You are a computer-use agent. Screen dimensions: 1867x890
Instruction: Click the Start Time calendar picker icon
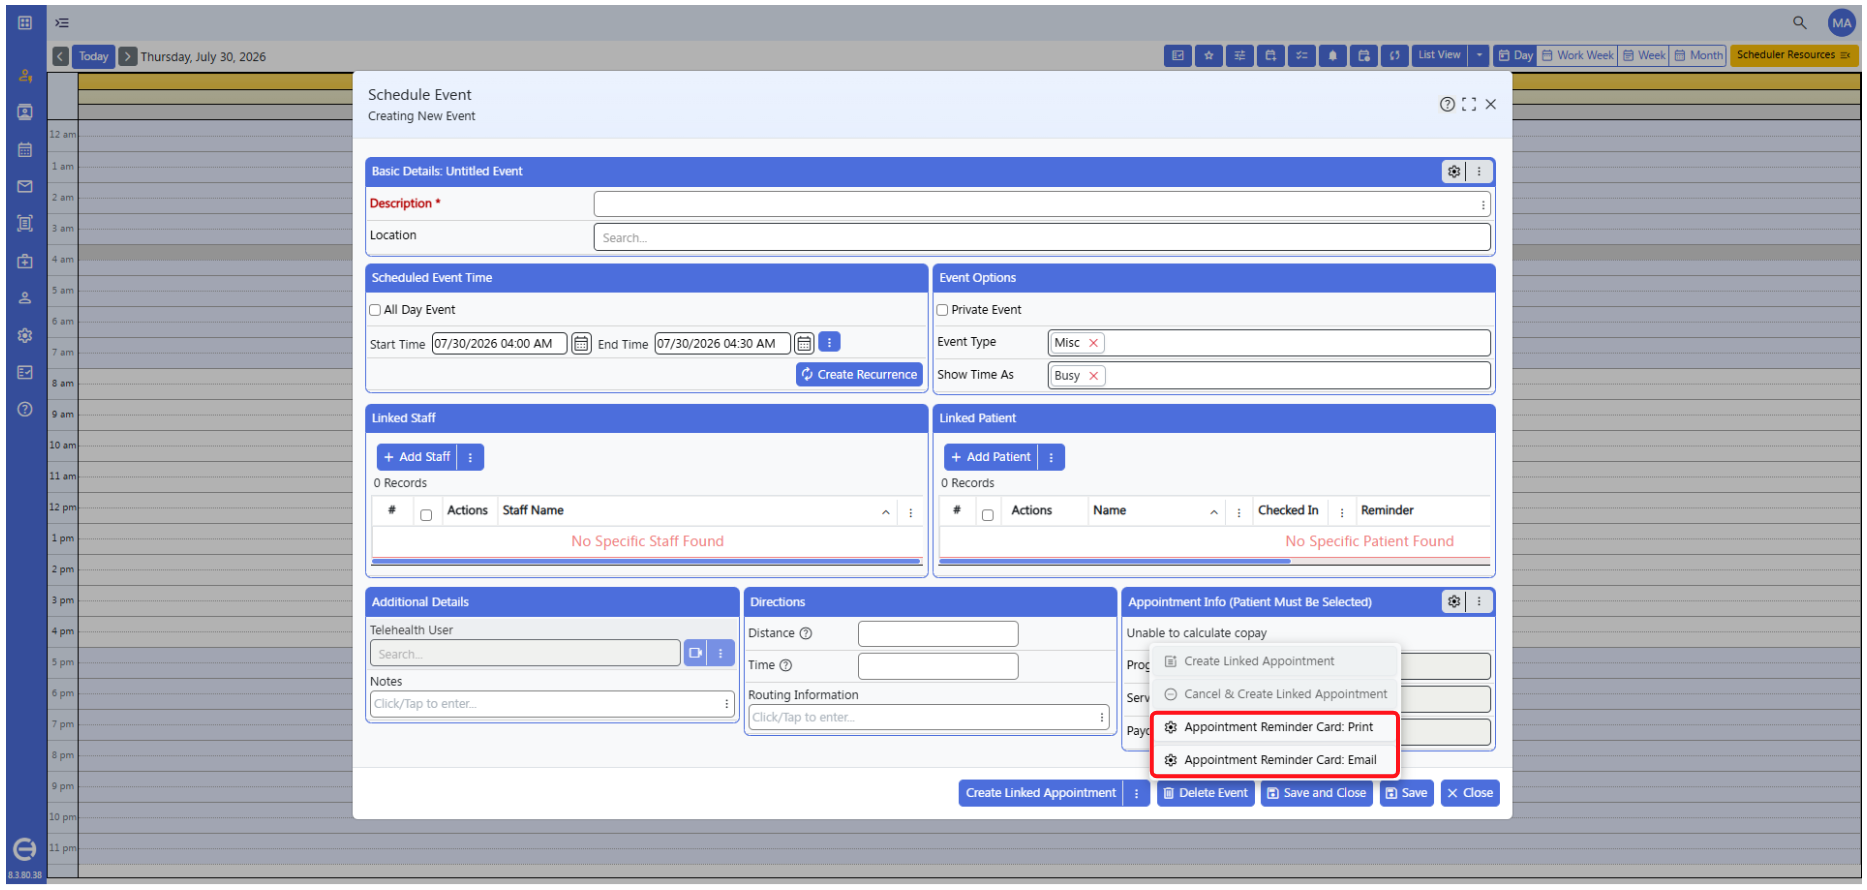(x=581, y=344)
